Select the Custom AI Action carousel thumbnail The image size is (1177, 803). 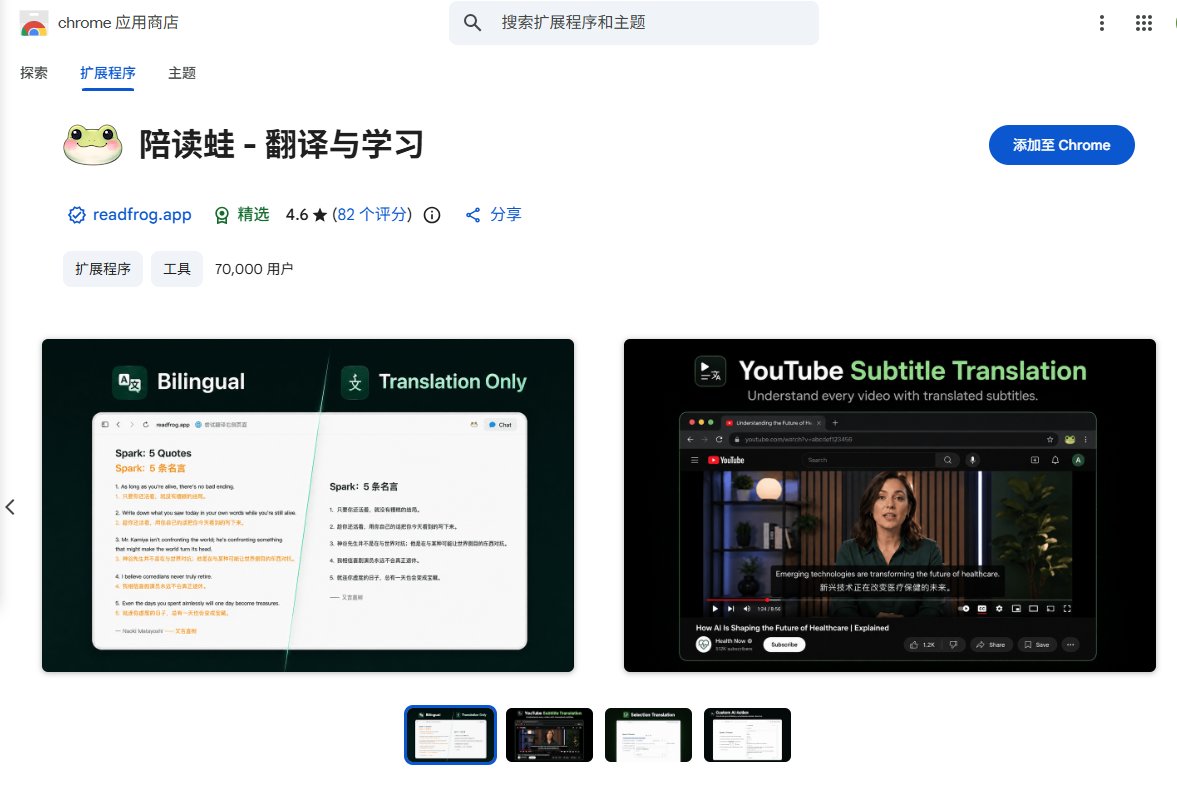pos(748,735)
